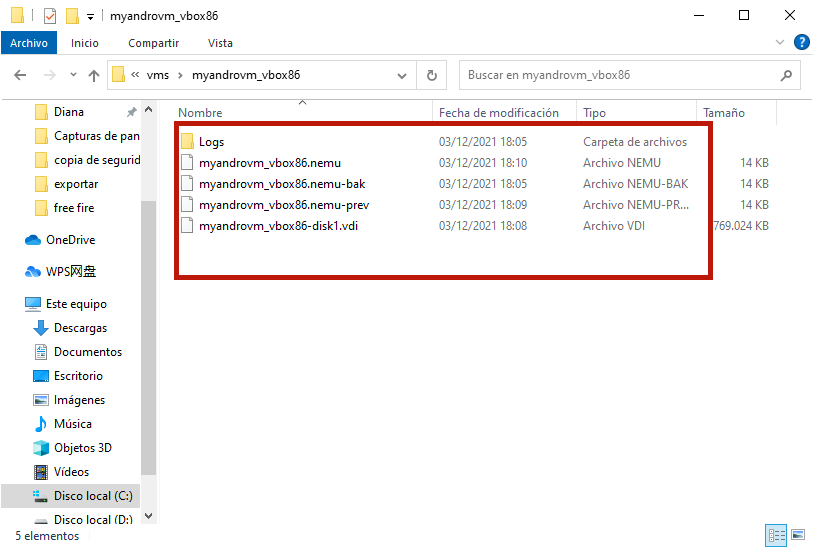Click the vms breadcrumb in address bar
Image resolution: width=814 pixels, height=548 pixels.
coord(158,75)
